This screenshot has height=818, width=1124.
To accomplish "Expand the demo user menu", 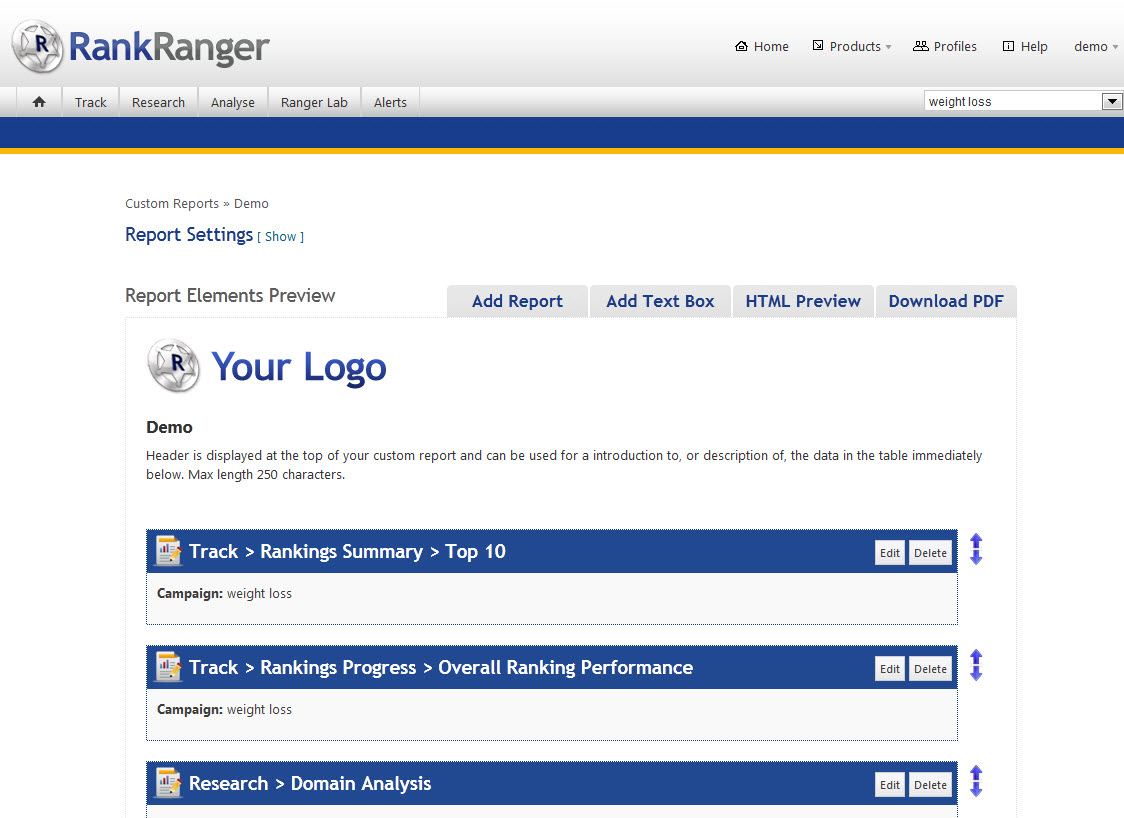I will click(1095, 47).
